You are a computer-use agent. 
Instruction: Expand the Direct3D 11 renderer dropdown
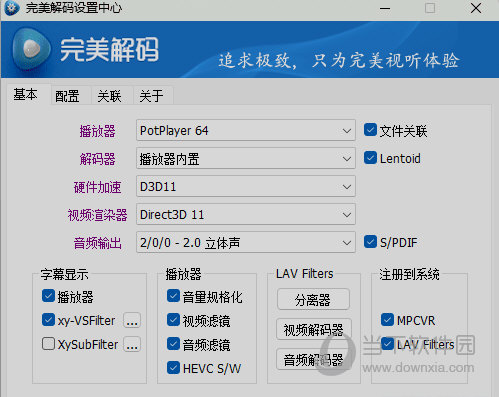pyautogui.click(x=246, y=214)
